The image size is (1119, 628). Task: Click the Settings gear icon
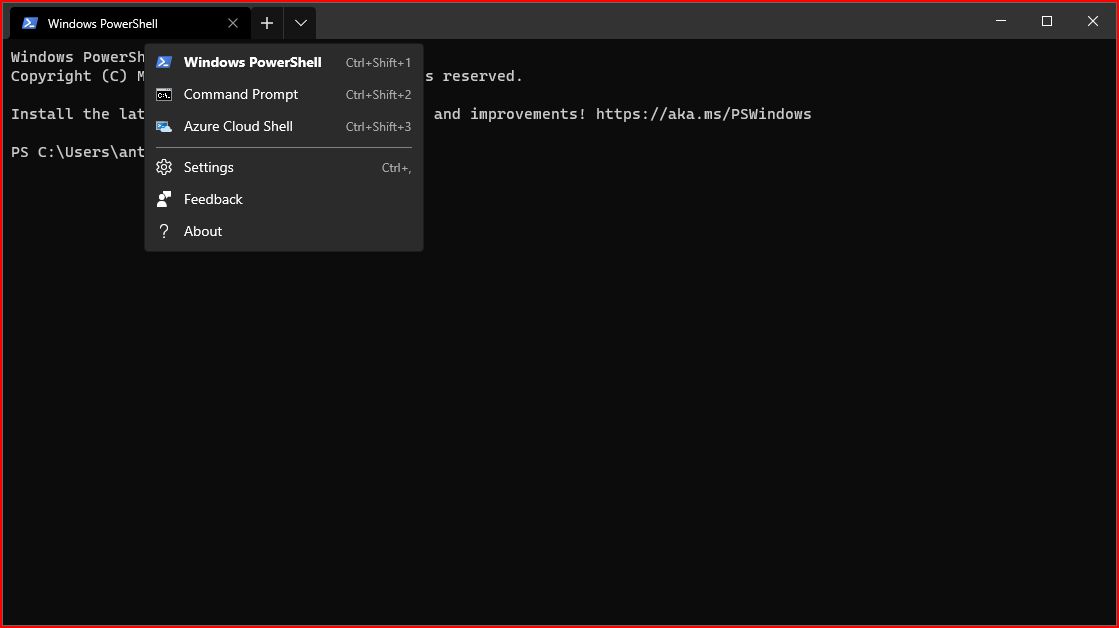pos(164,167)
